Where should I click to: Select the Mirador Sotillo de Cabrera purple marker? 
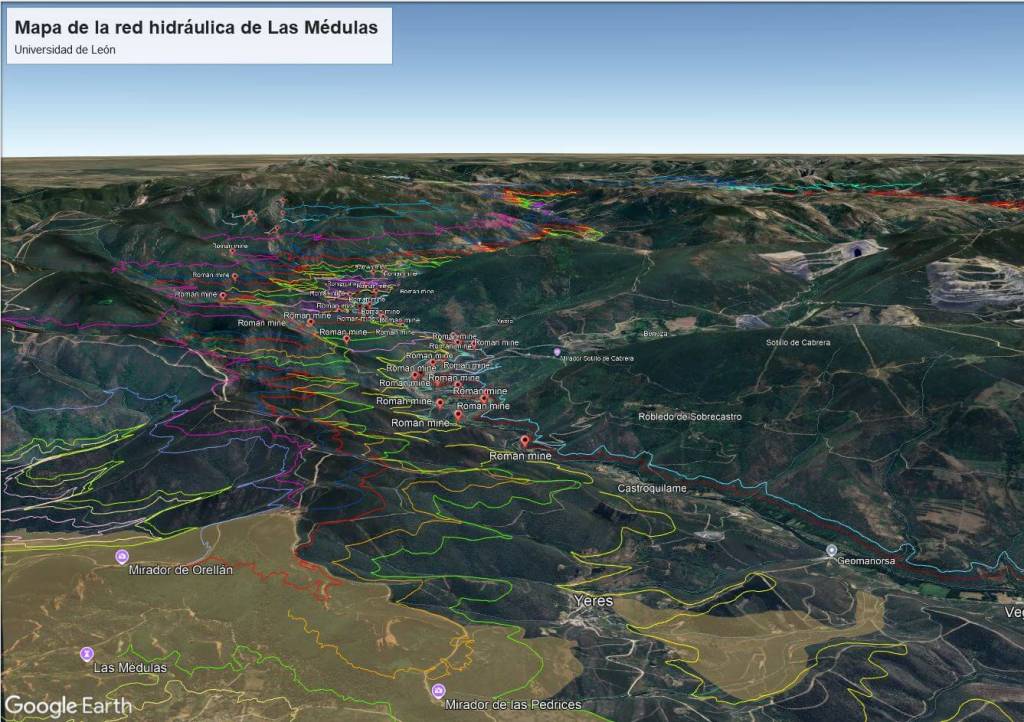pos(557,352)
